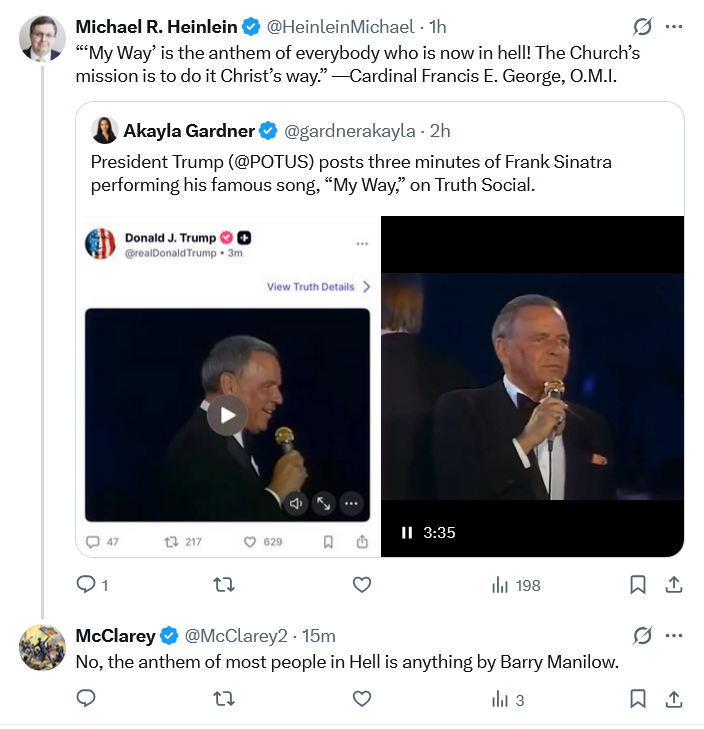Bookmark Michael R. Heinlein's post
704x729 pixels.
(x=638, y=585)
